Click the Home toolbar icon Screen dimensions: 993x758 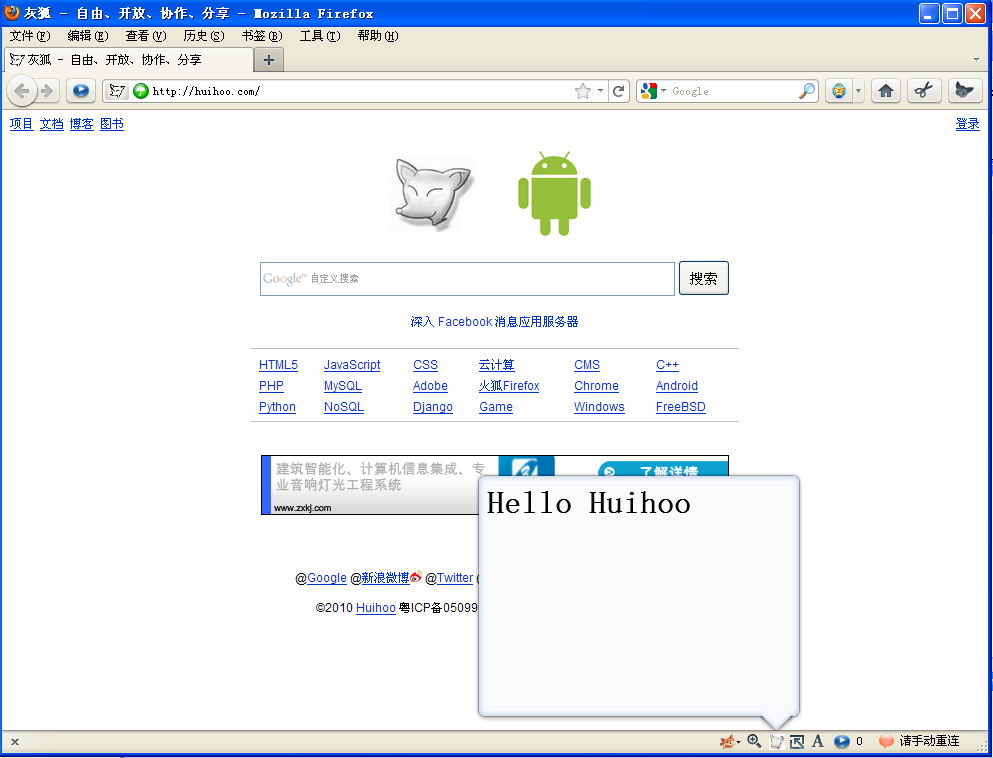click(x=885, y=91)
